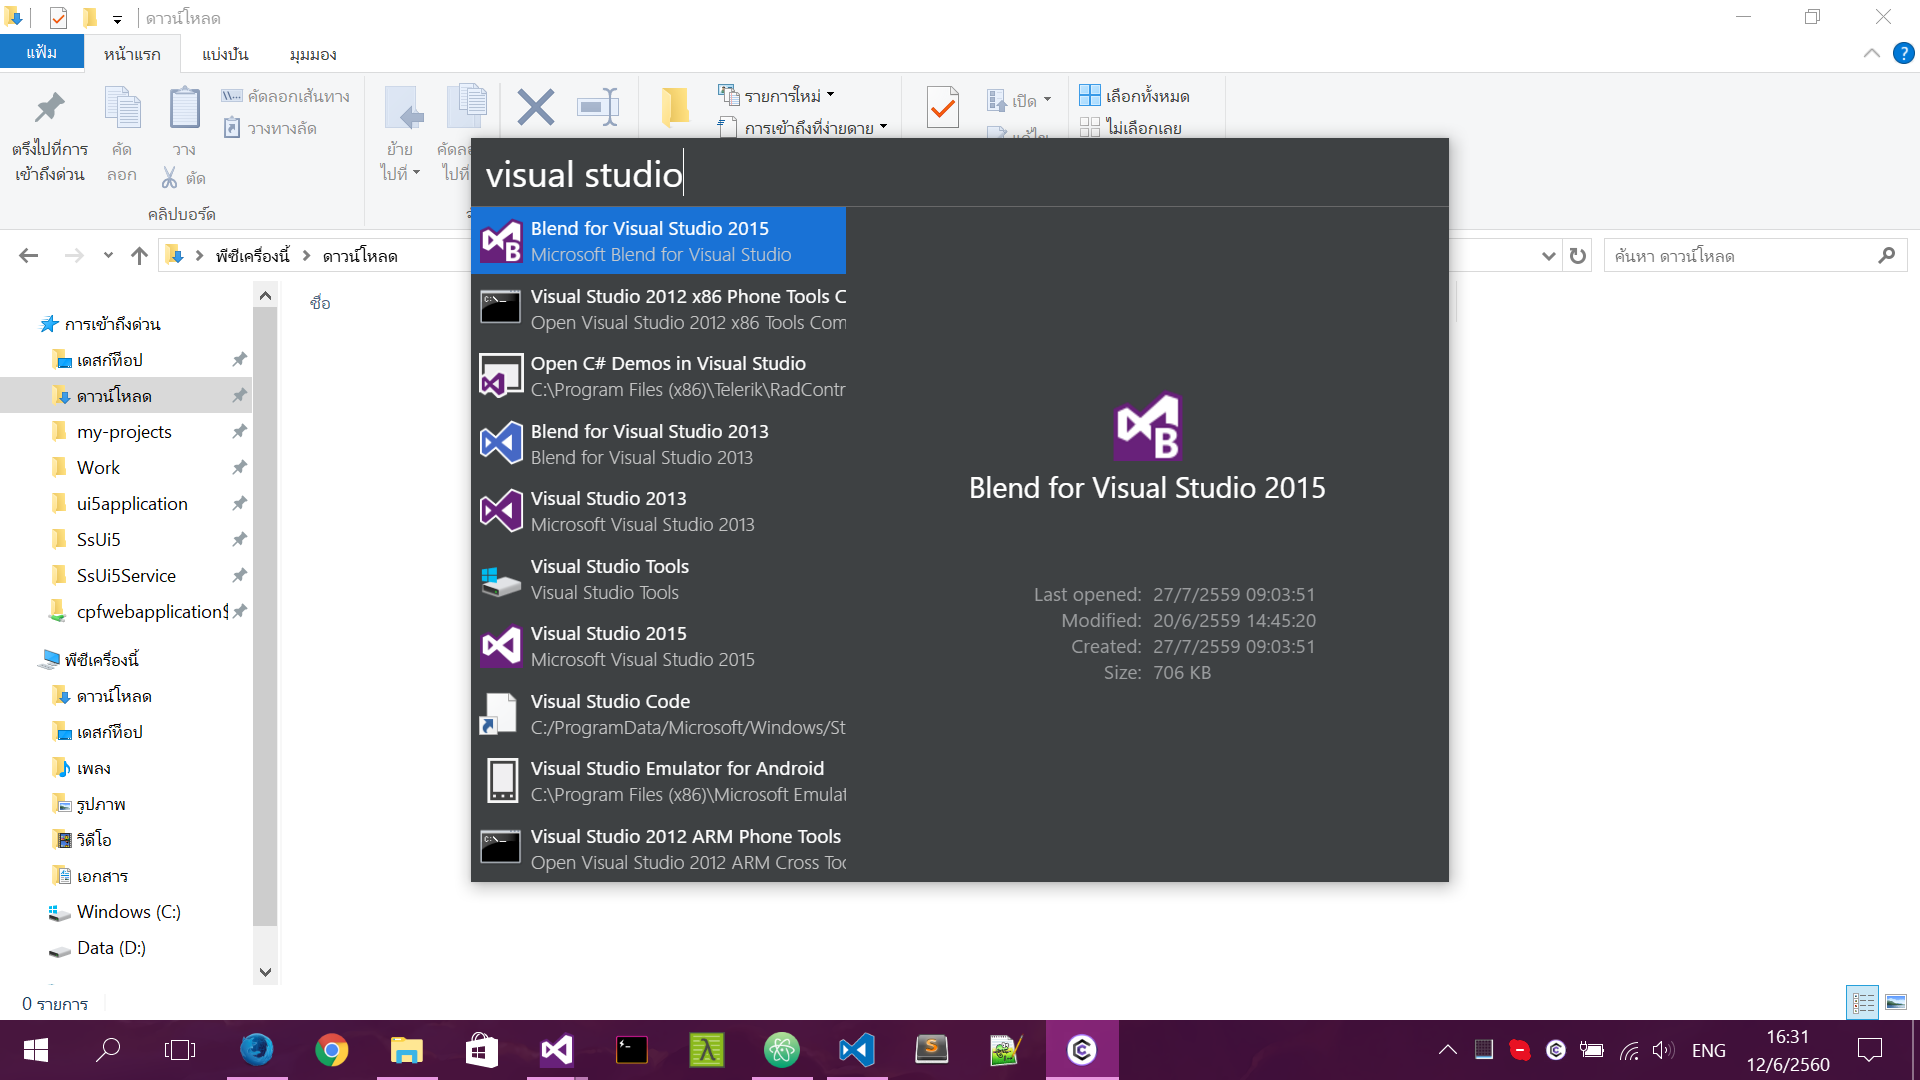This screenshot has height=1080, width=1920.
Task: Collapse the ribbon with the chevron
Action: 1871,53
